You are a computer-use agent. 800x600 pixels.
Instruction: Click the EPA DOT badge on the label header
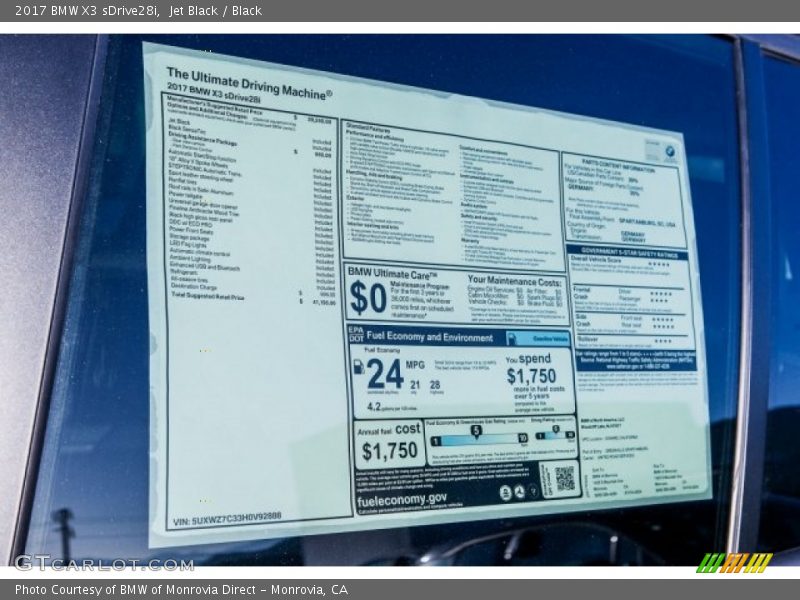(355, 332)
